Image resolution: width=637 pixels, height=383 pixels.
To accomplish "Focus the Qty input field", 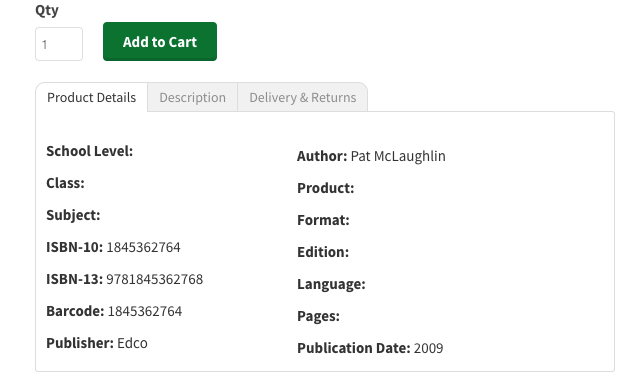I will pyautogui.click(x=59, y=44).
